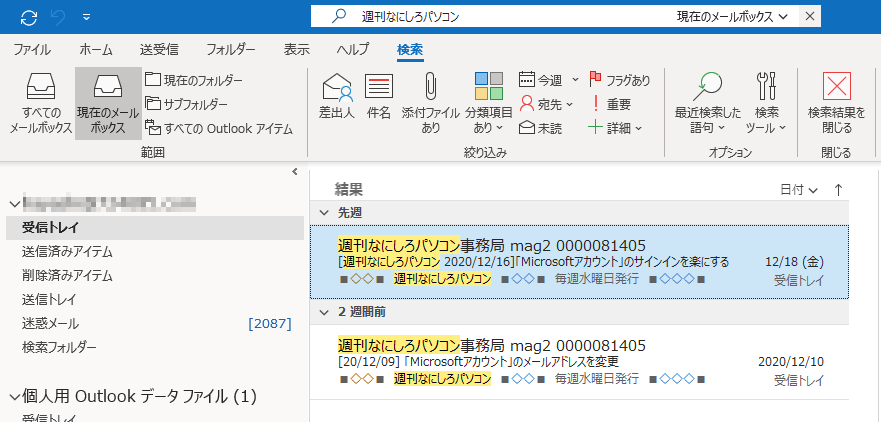Collapse the 先週 results group
This screenshot has height=422, width=881.
324,212
